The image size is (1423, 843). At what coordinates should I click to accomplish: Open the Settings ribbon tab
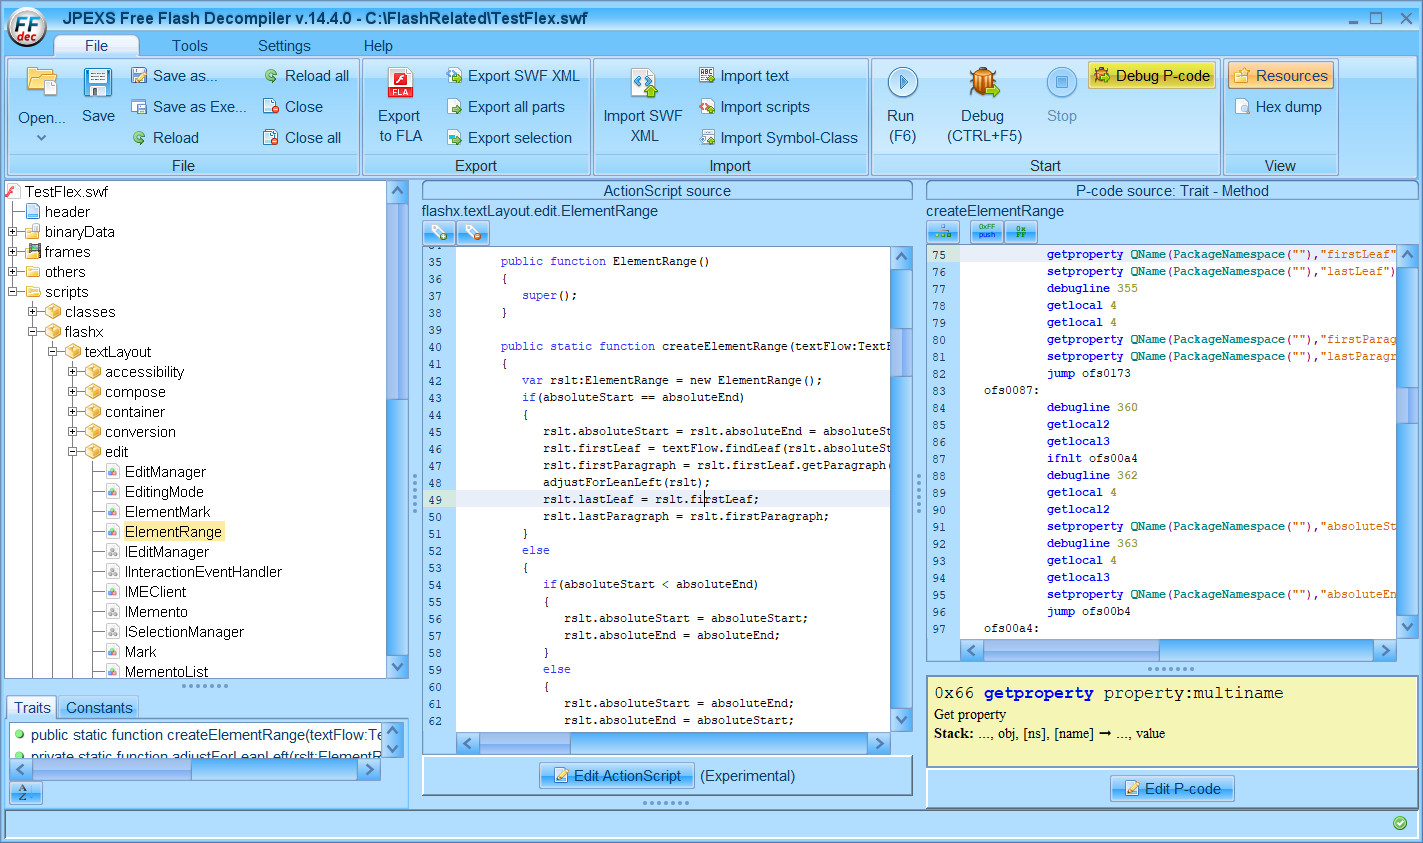coord(284,46)
